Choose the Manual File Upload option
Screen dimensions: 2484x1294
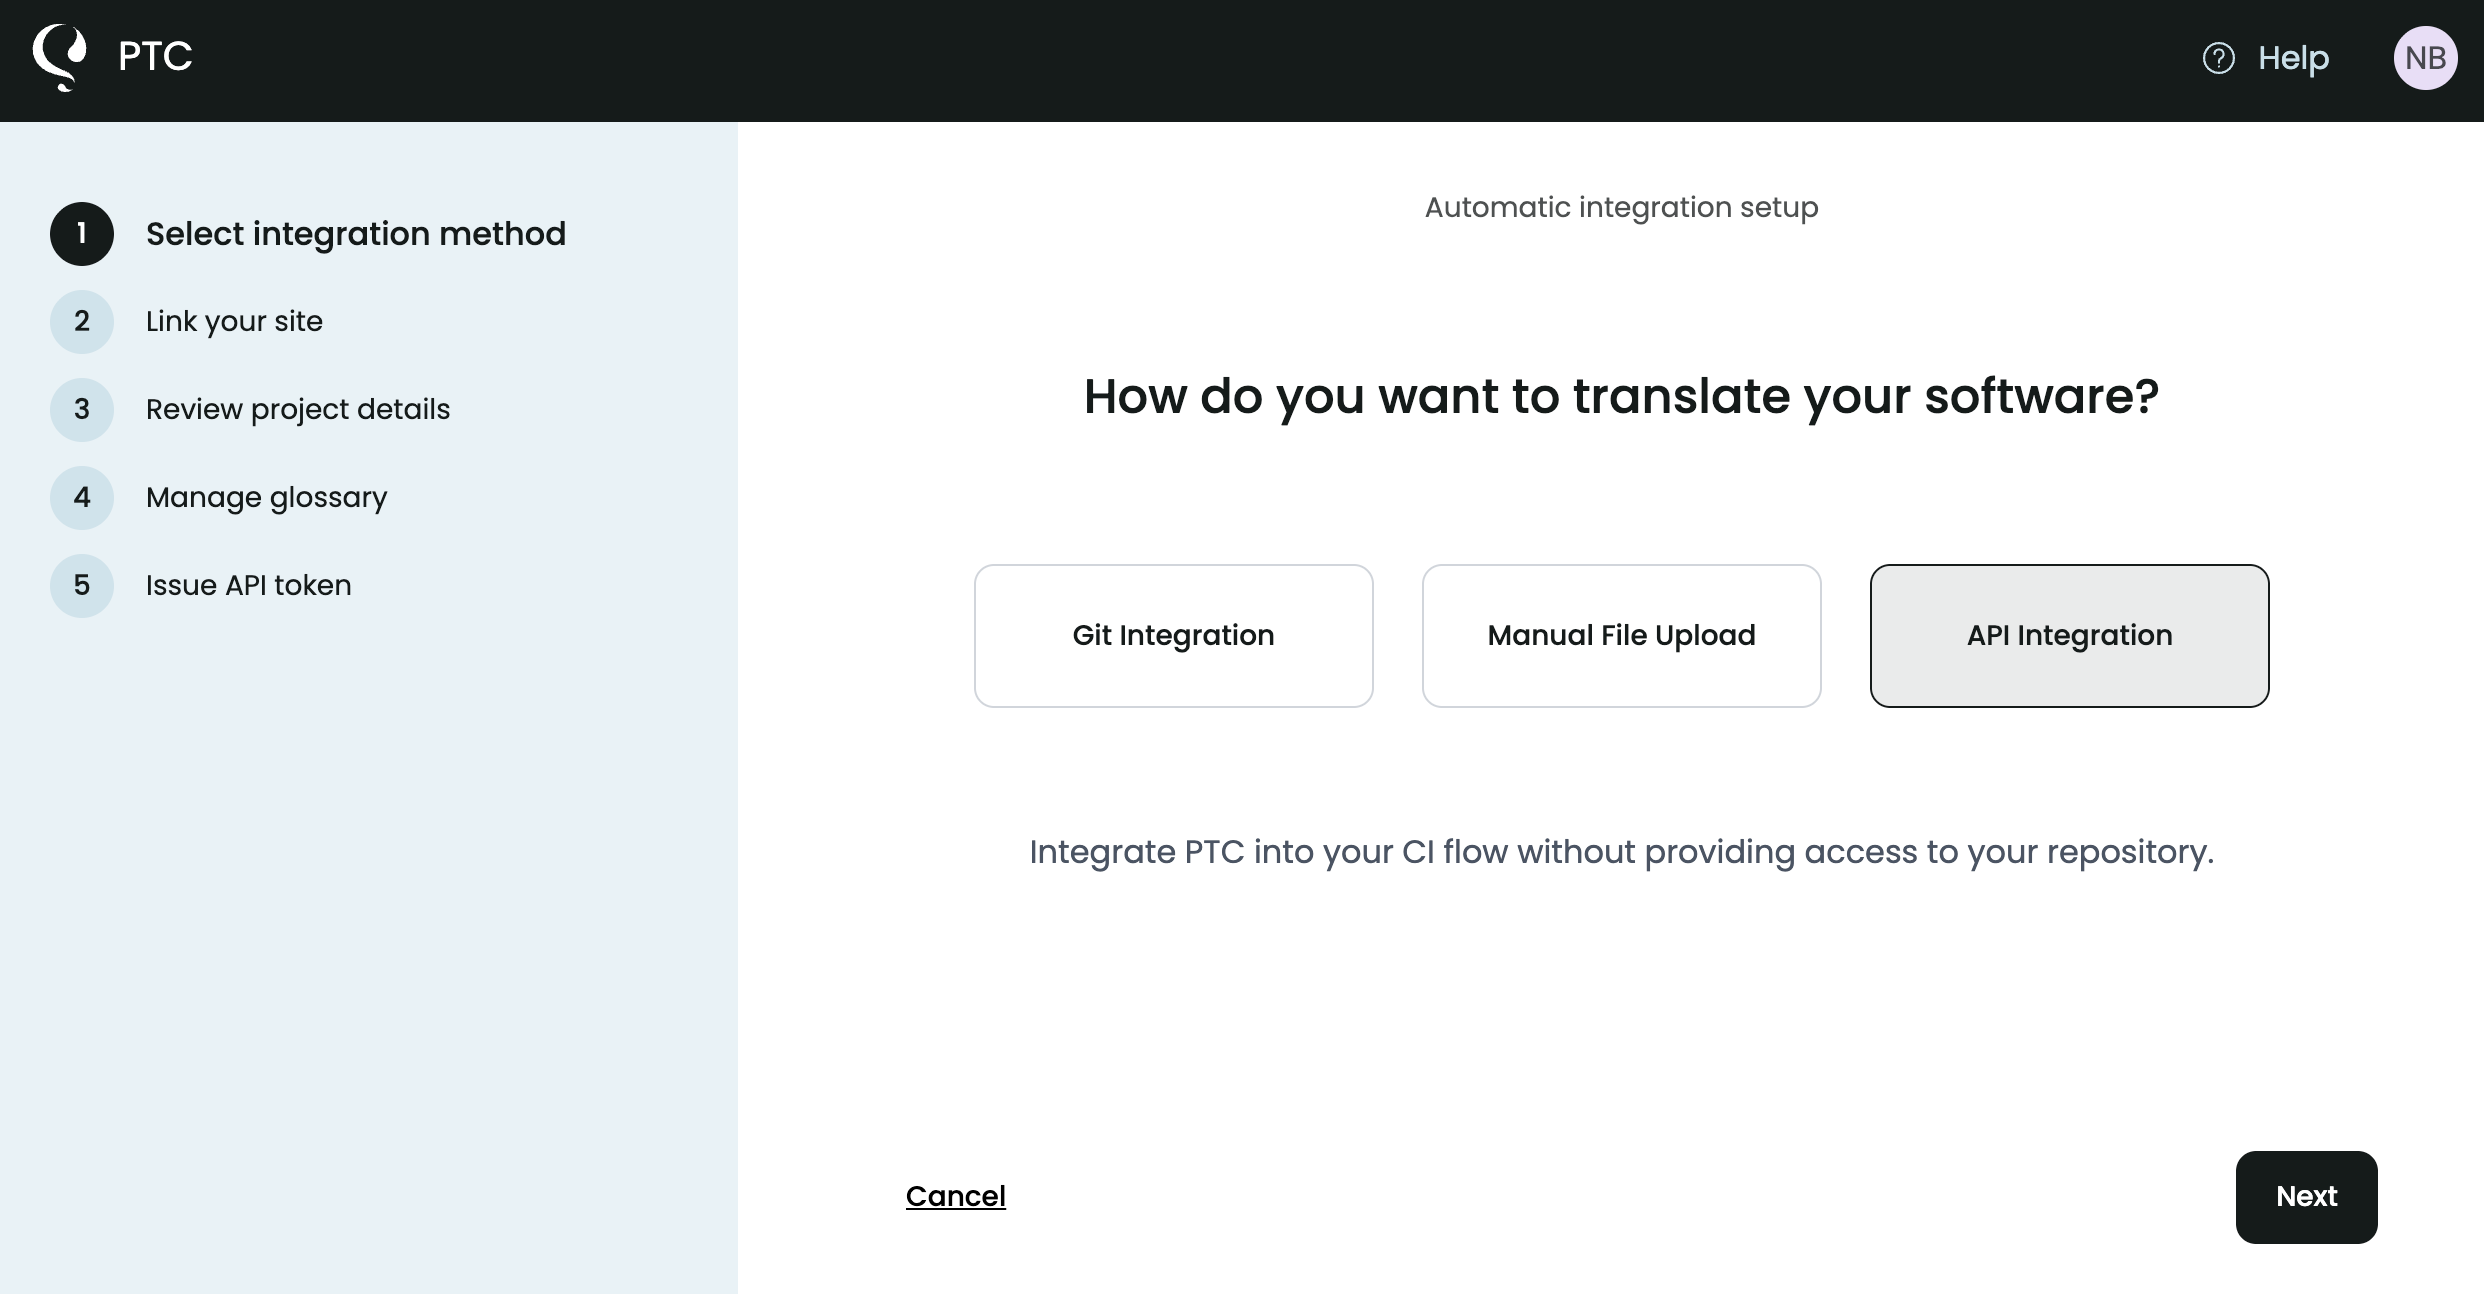click(x=1621, y=636)
